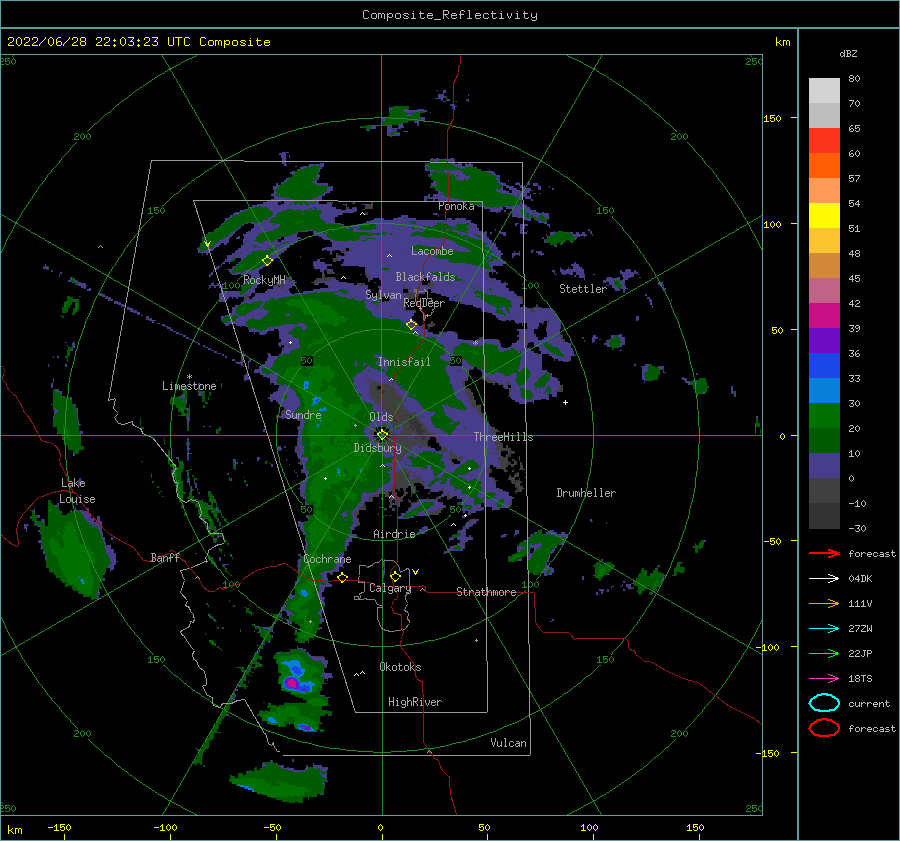The width and height of the screenshot is (900, 841).
Task: Click the green 22JP arrow icon
Action: coord(824,653)
